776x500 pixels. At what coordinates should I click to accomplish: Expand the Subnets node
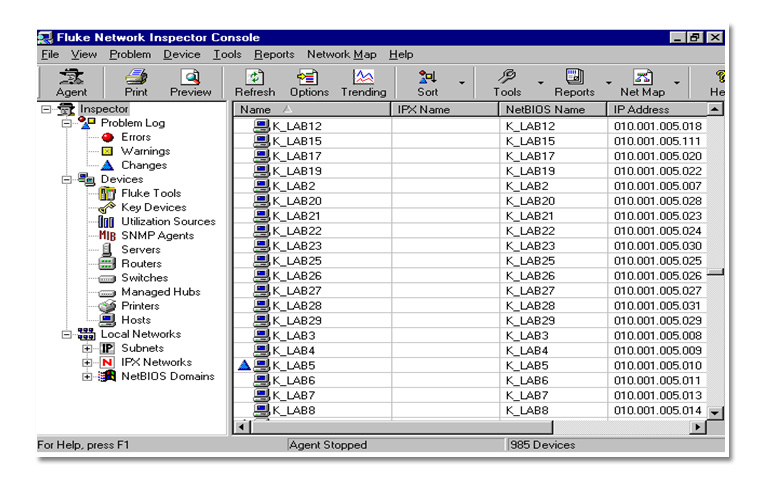[87, 349]
